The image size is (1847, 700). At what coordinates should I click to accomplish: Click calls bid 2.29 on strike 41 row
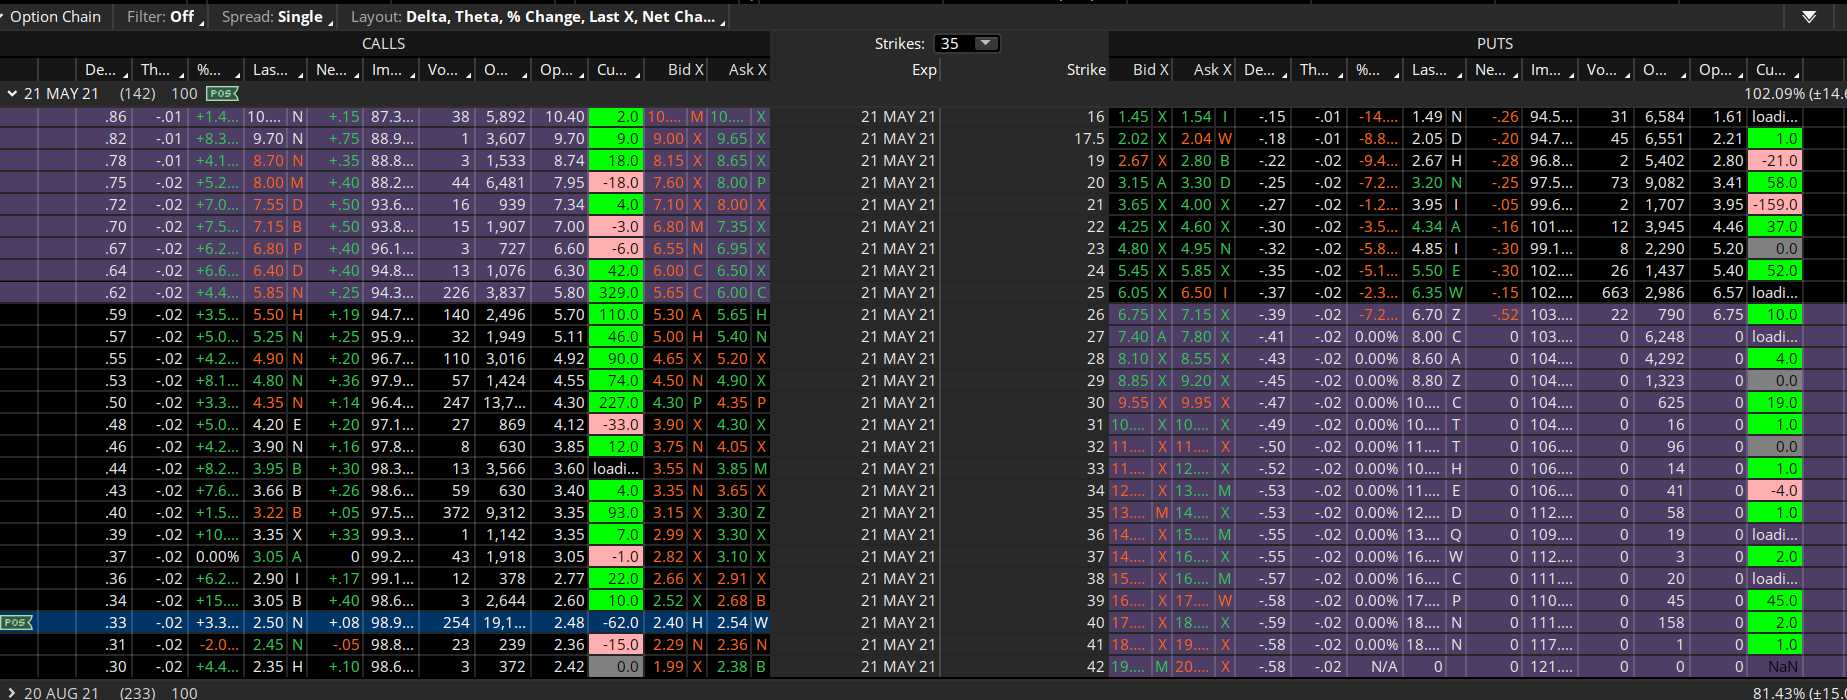[669, 645]
